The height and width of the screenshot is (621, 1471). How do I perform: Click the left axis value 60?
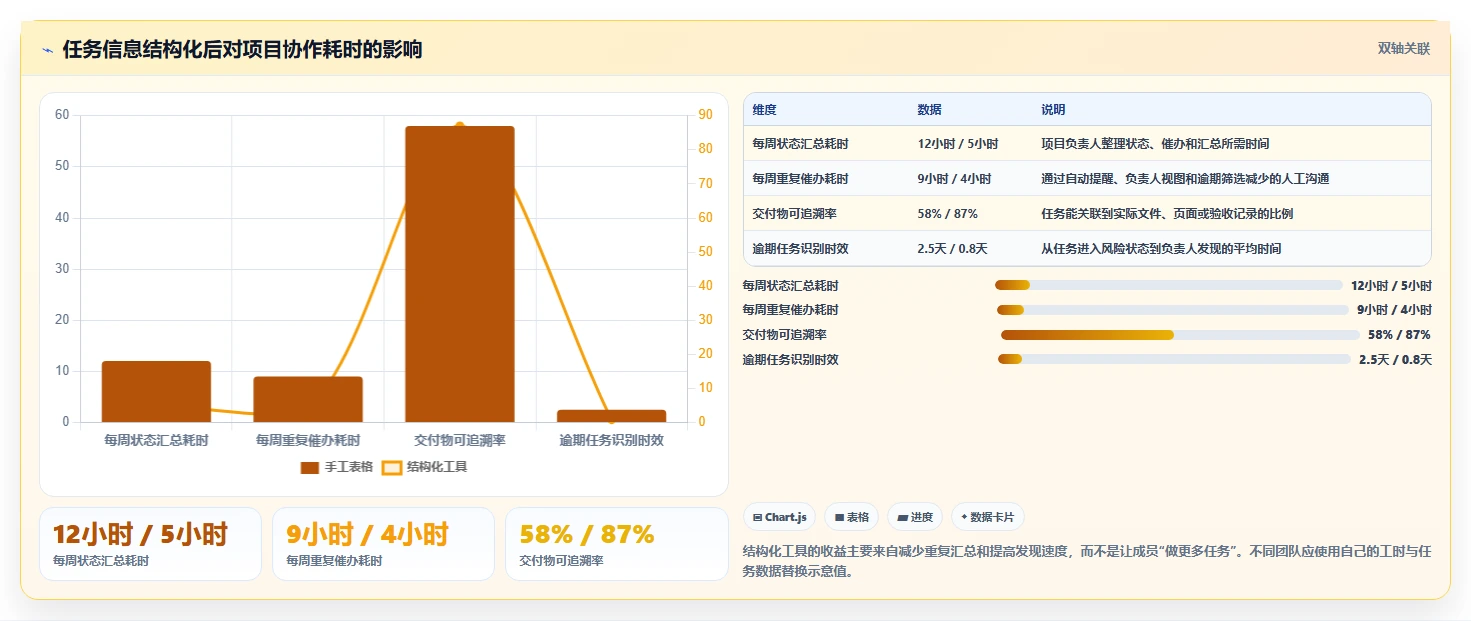pos(62,115)
